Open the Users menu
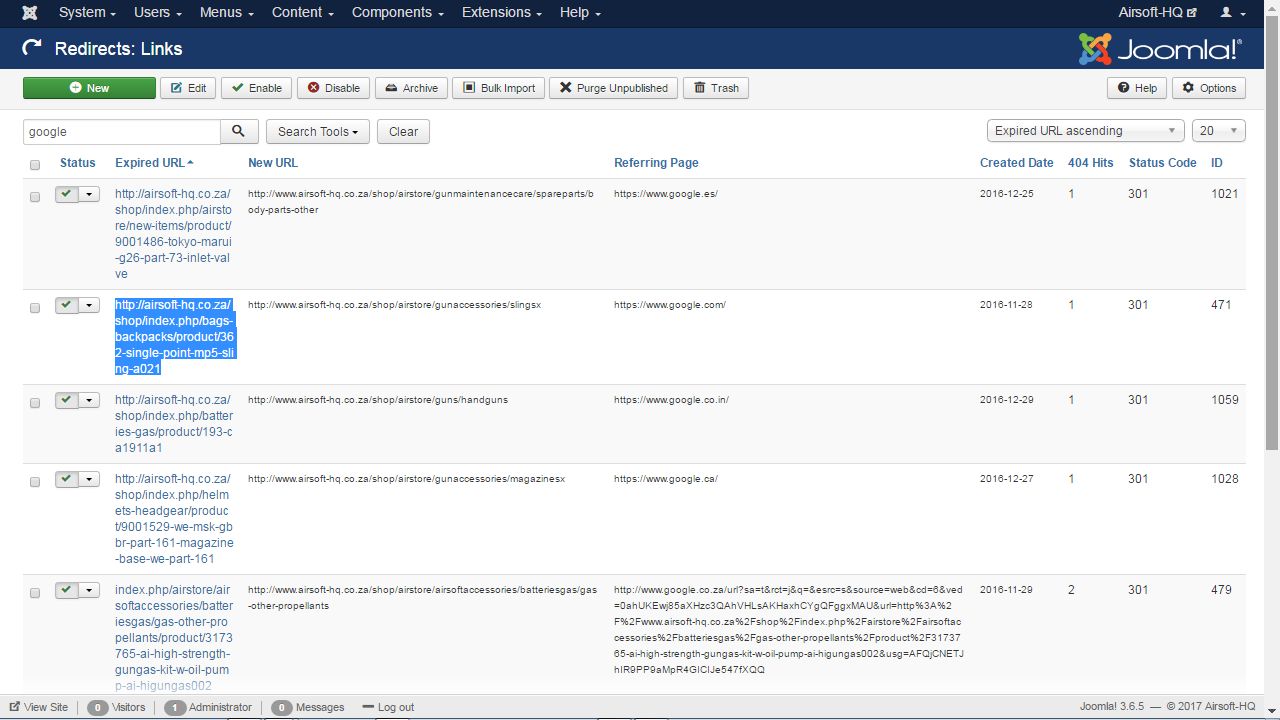1280x720 pixels. click(x=158, y=12)
